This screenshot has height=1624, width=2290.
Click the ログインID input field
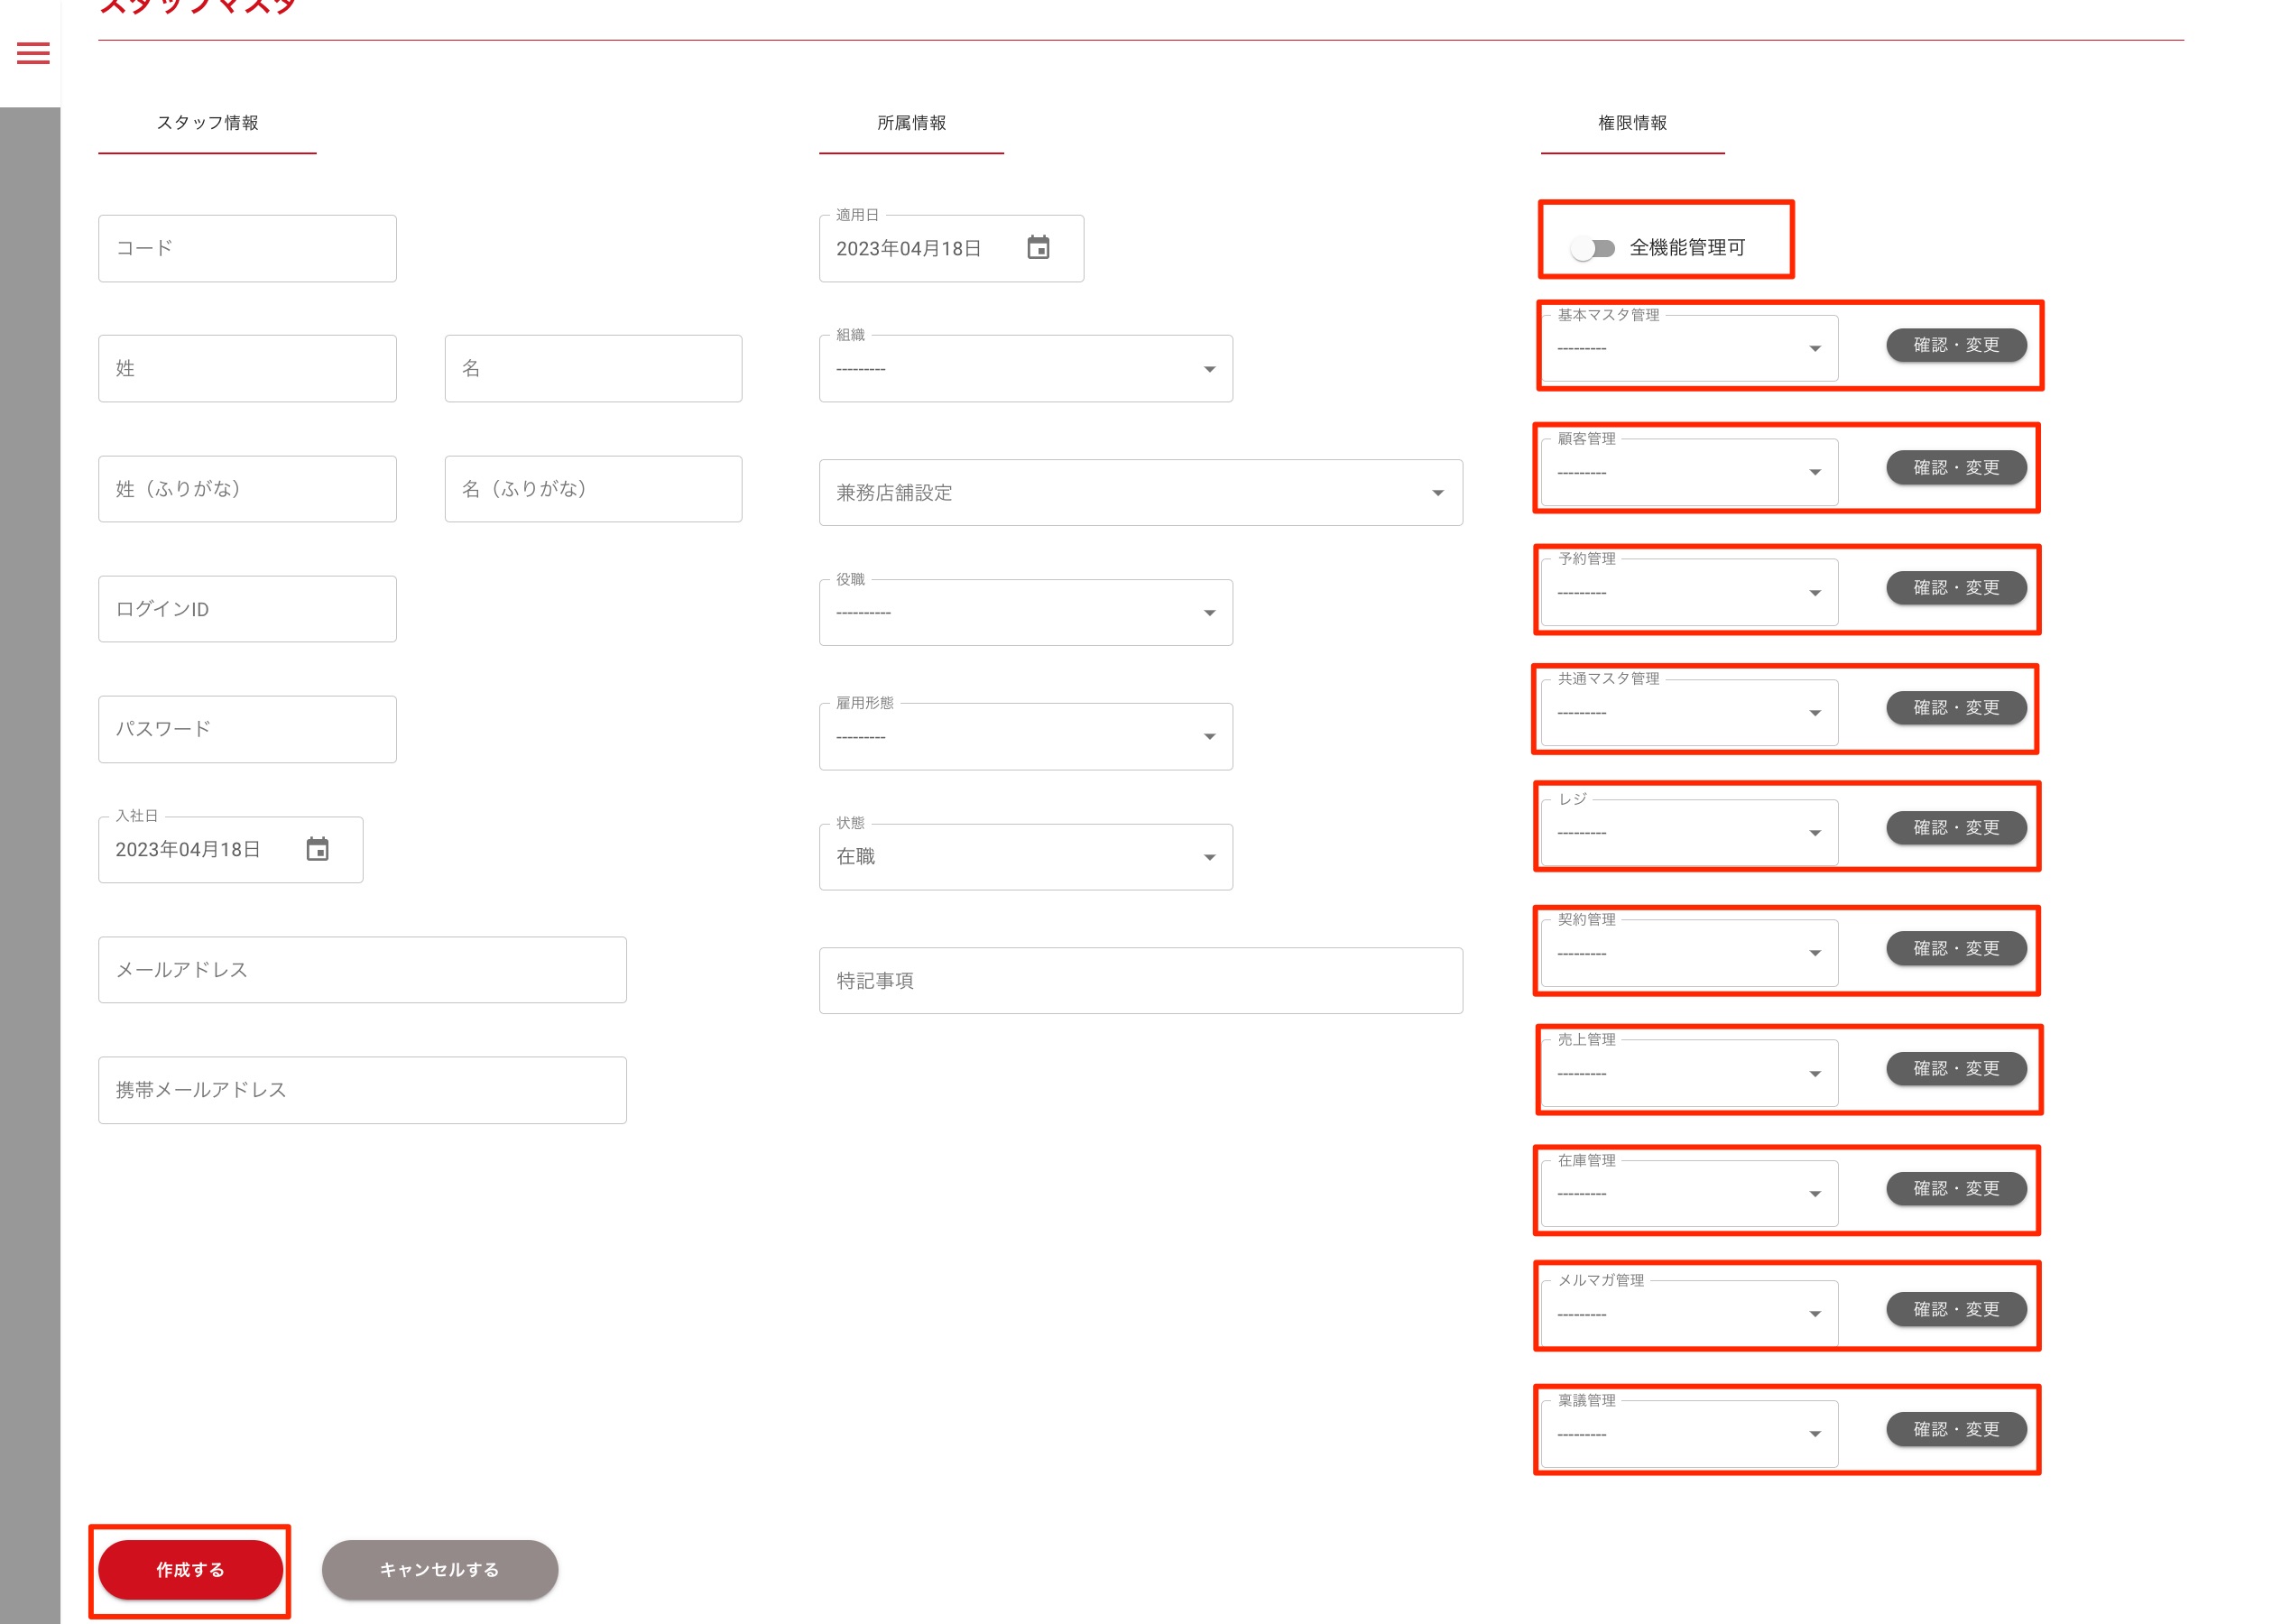tap(247, 609)
